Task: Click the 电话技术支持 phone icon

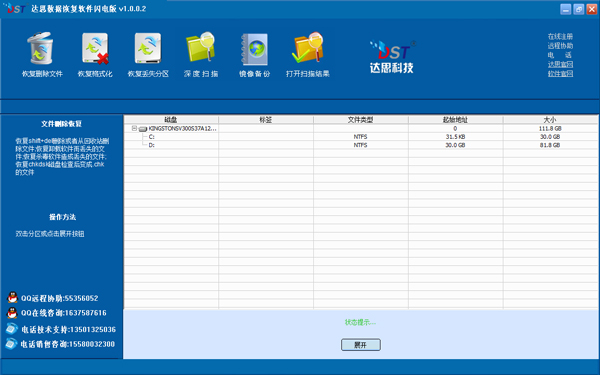Action: tap(12, 329)
